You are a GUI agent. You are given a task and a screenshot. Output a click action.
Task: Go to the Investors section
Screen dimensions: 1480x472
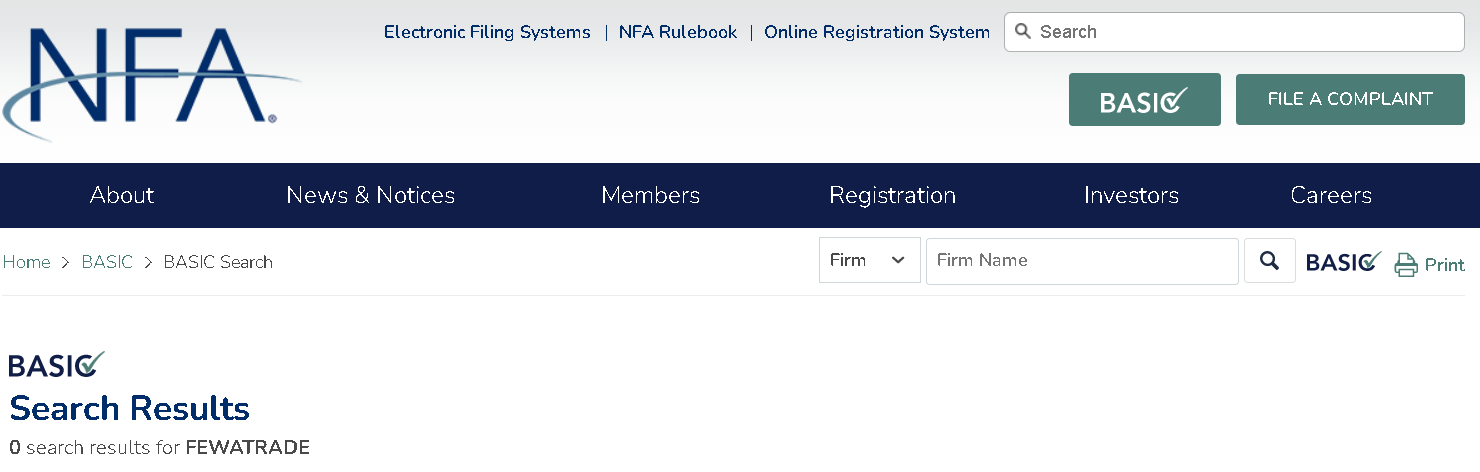point(1131,195)
